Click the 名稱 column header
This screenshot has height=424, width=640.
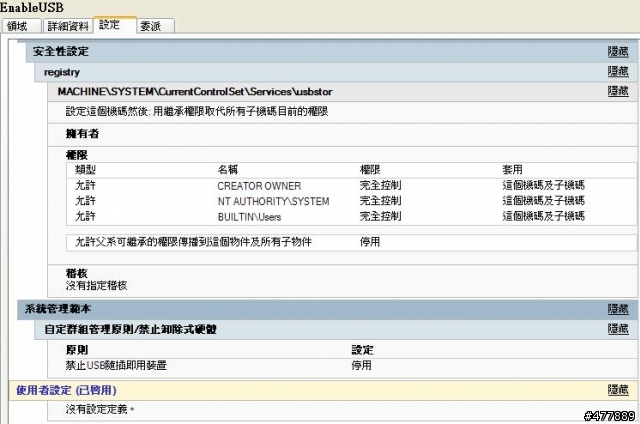point(228,170)
